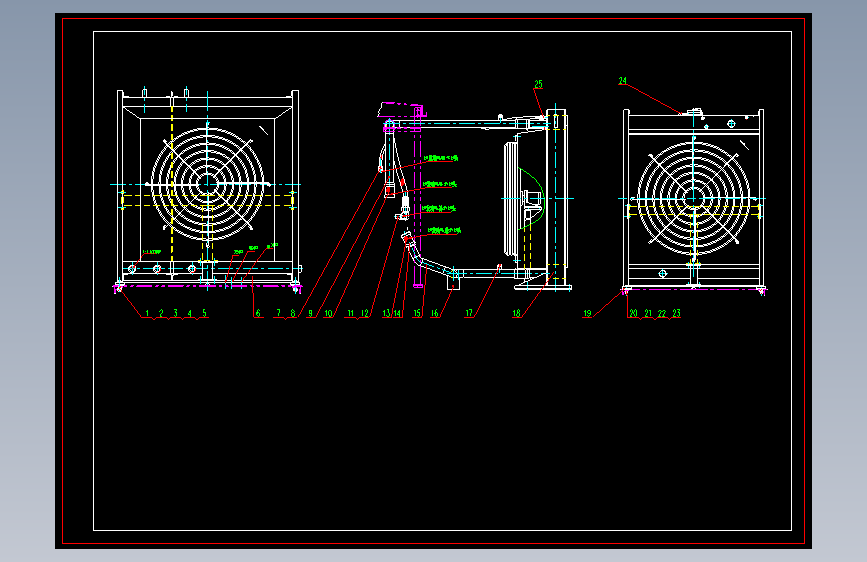The height and width of the screenshot is (562, 867).
Task: Select part callout number 3
Action: [x=176, y=313]
